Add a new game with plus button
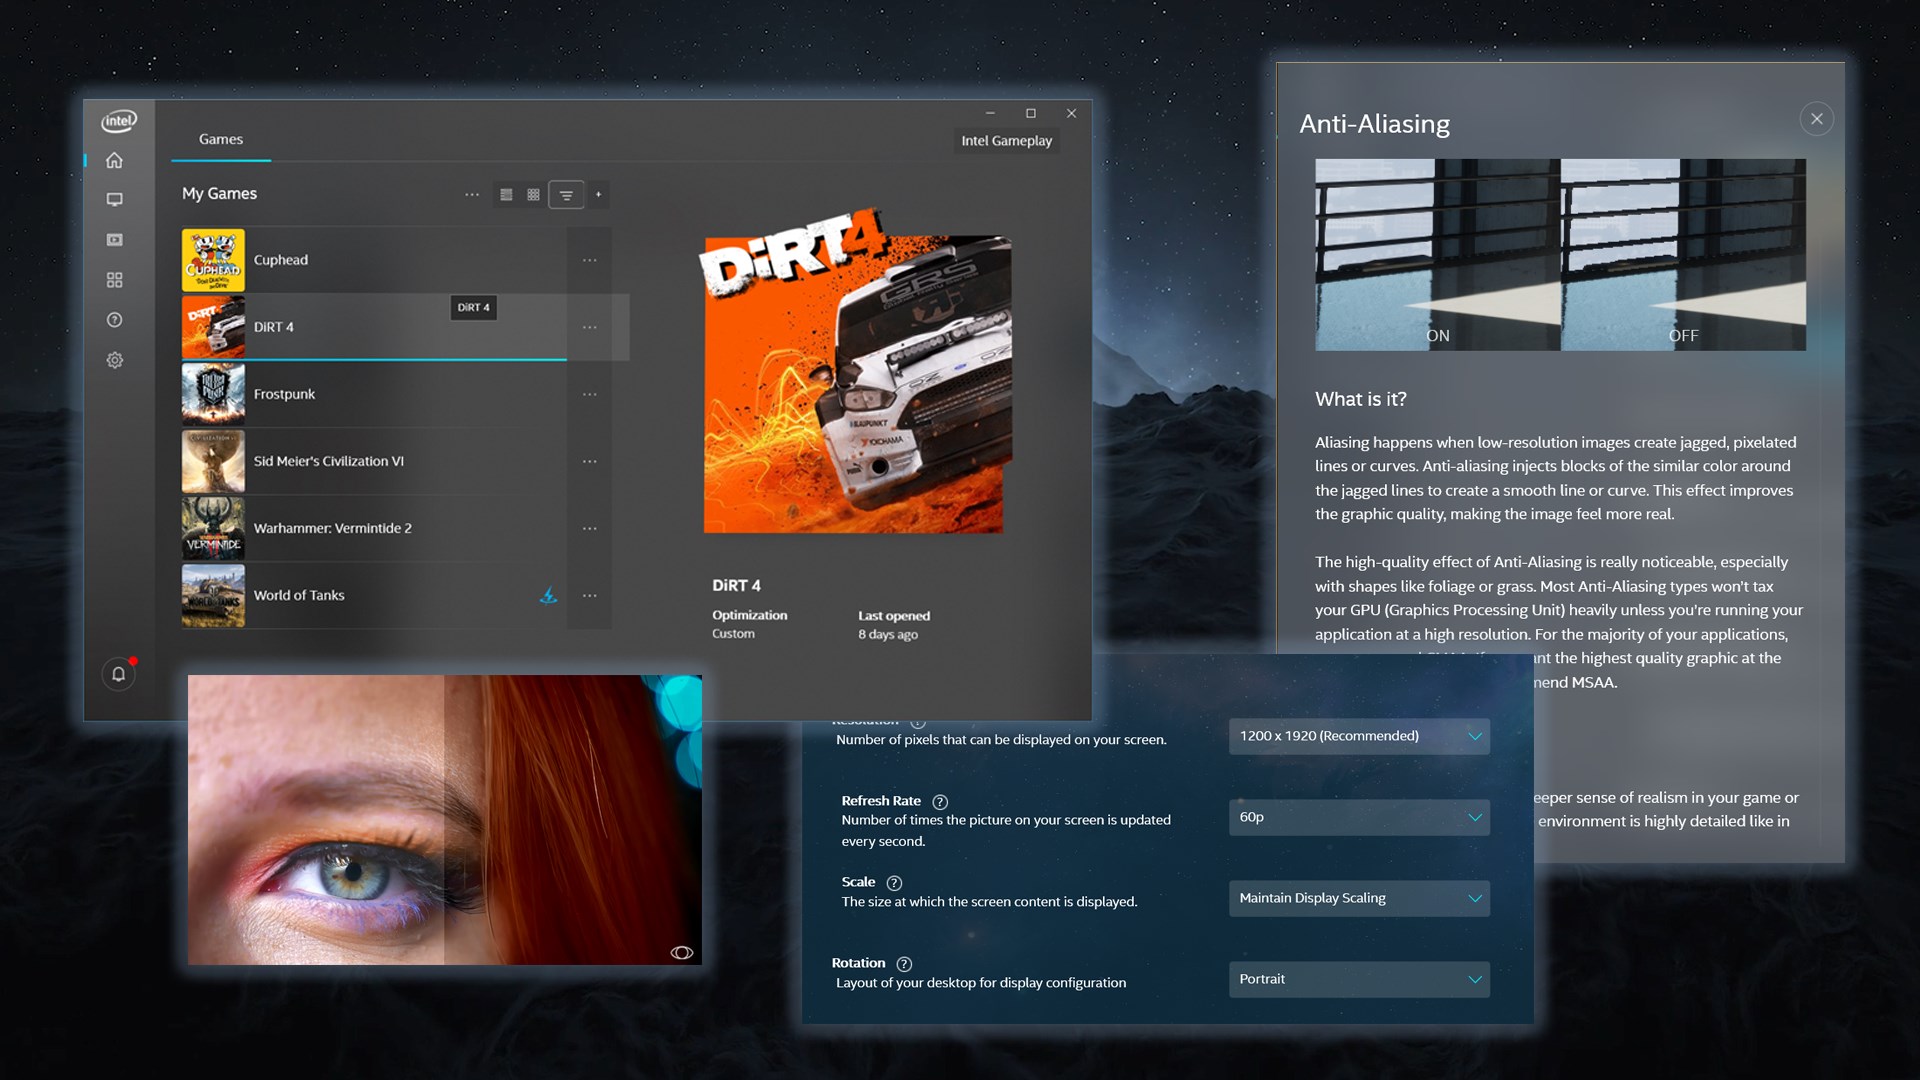The height and width of the screenshot is (1080, 1920). click(599, 195)
